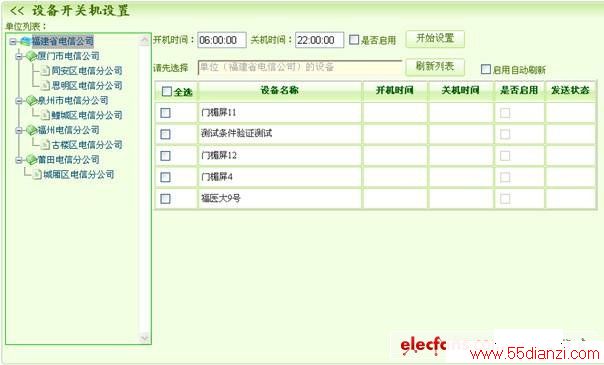Viewport: 604px width, 365px height.
Task: Collapse the 福州电信分公司 tree node
Action: coord(18,131)
